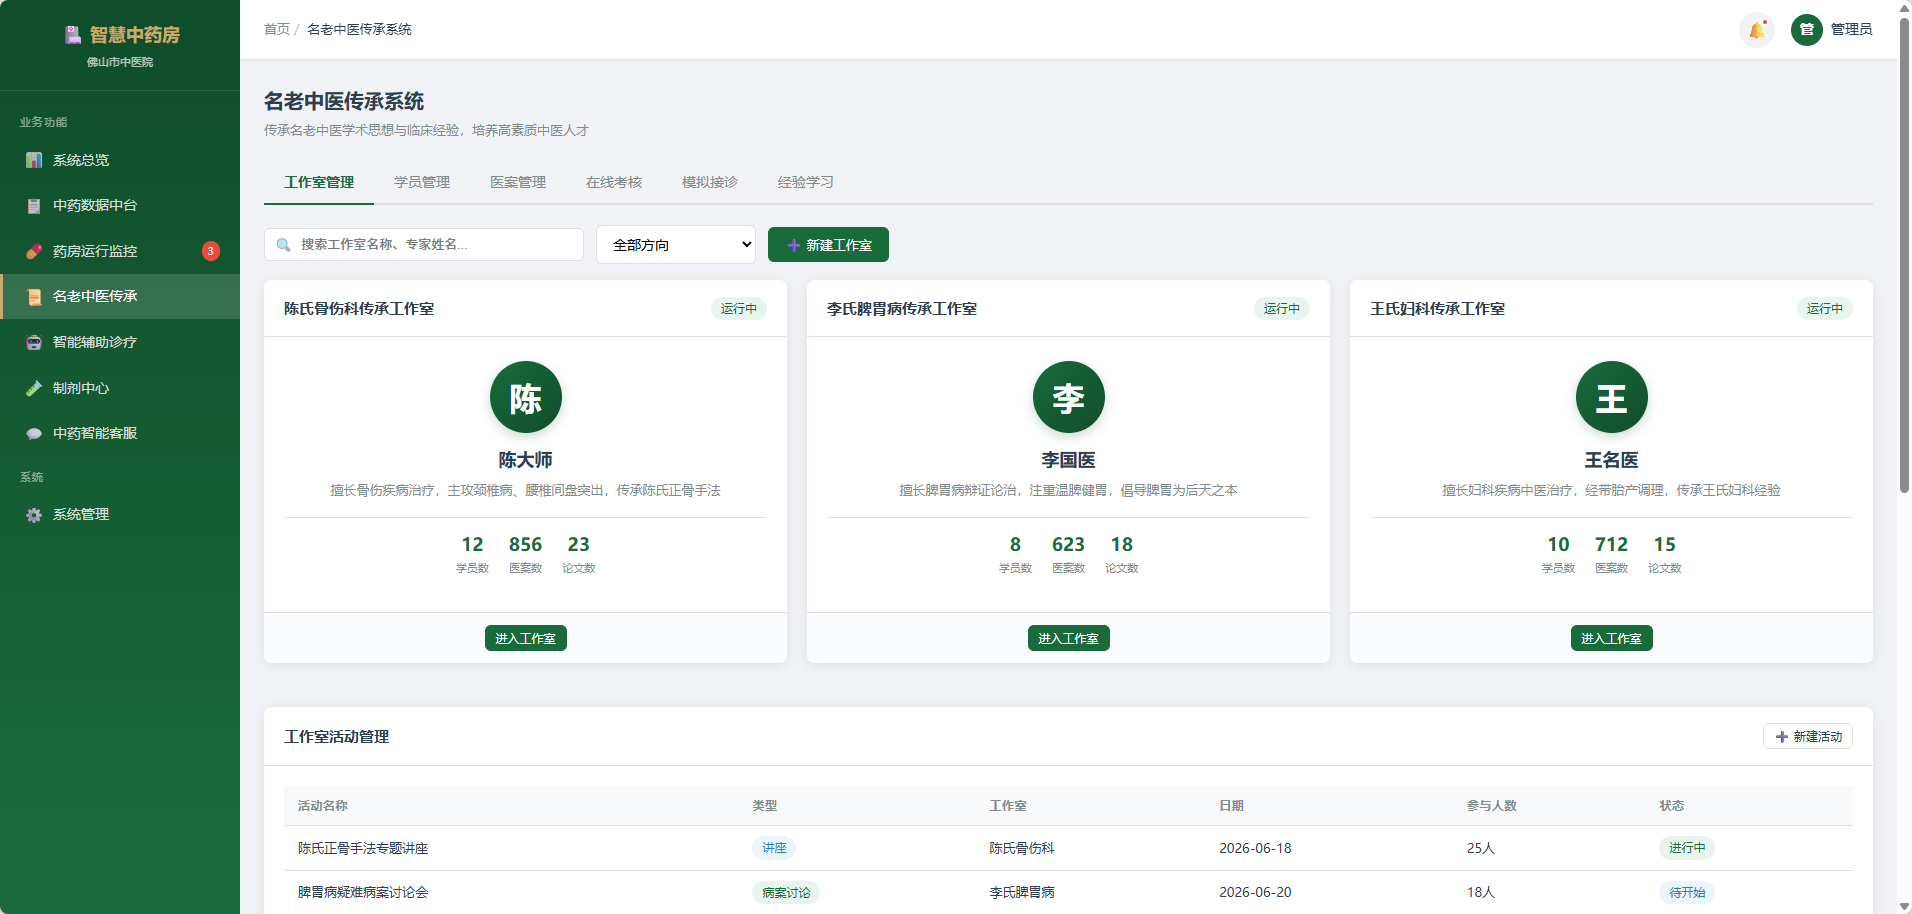1912x914 pixels.
Task: Click the 新建工作室 button
Action: [828, 245]
